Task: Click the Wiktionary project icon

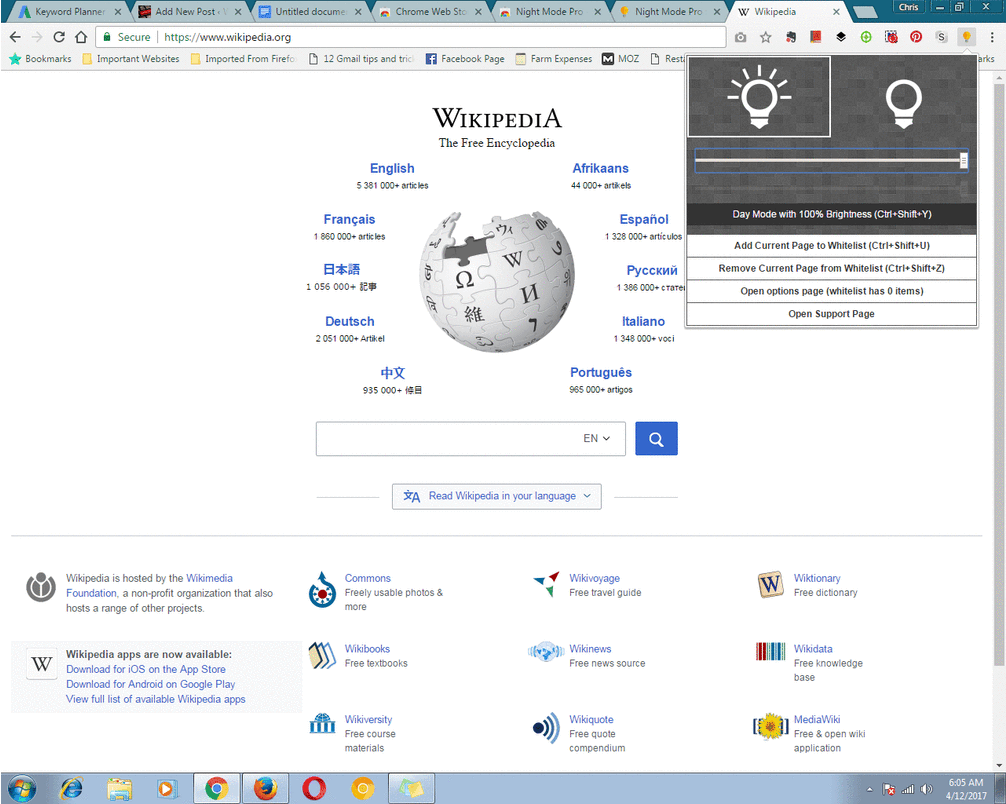Action: (x=770, y=585)
